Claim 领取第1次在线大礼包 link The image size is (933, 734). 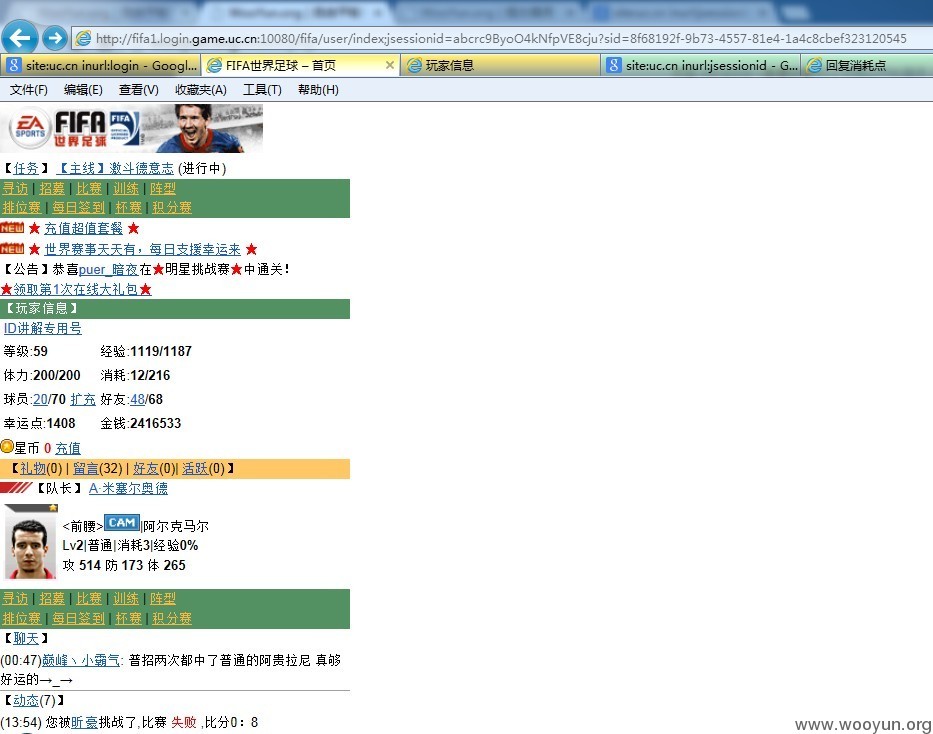[76, 290]
